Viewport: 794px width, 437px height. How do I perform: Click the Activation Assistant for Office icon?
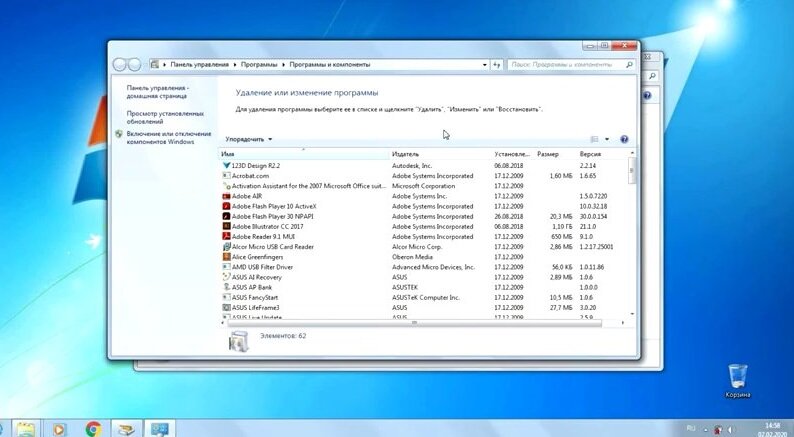tap(226, 186)
